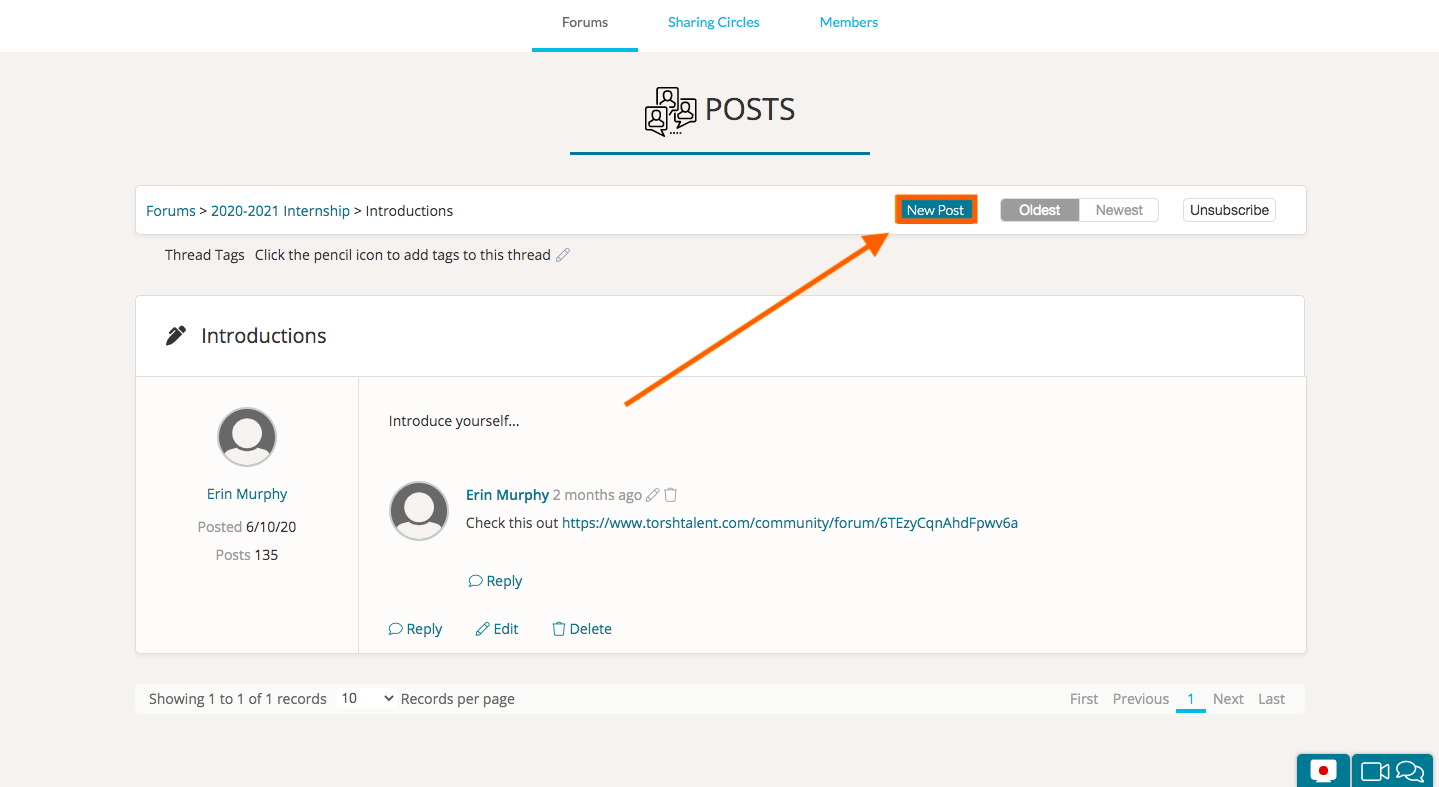The width and height of the screenshot is (1439, 787).
Task: Sort posts by Newest
Action: tap(1118, 210)
